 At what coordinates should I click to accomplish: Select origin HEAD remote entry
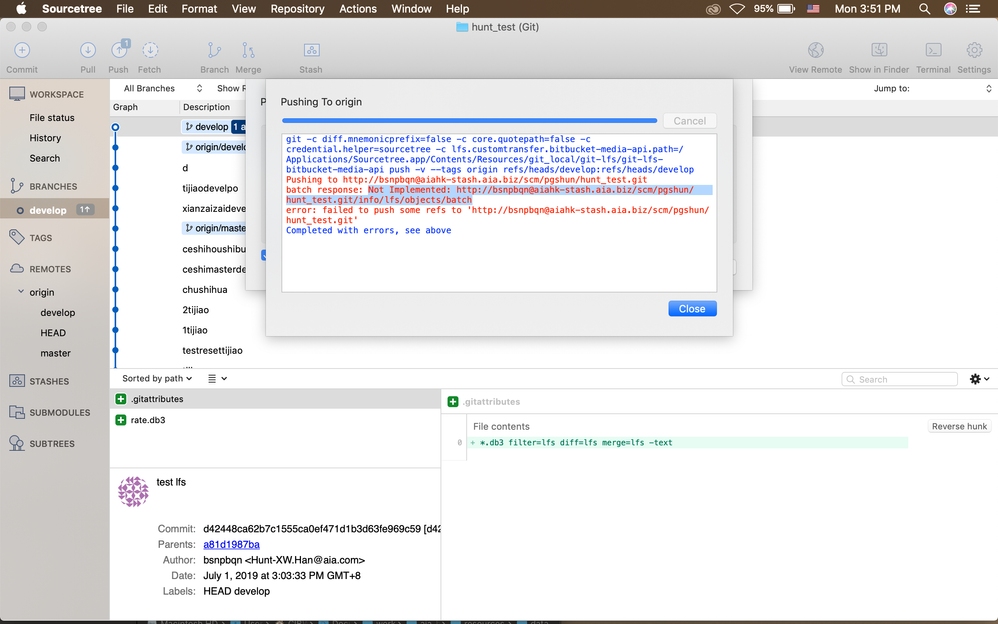pos(53,333)
